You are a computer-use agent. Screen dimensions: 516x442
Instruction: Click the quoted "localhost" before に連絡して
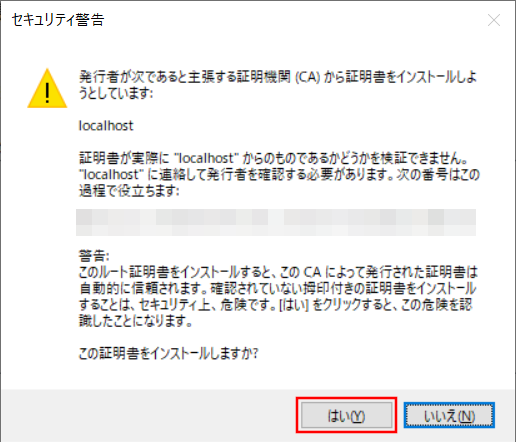(x=111, y=174)
